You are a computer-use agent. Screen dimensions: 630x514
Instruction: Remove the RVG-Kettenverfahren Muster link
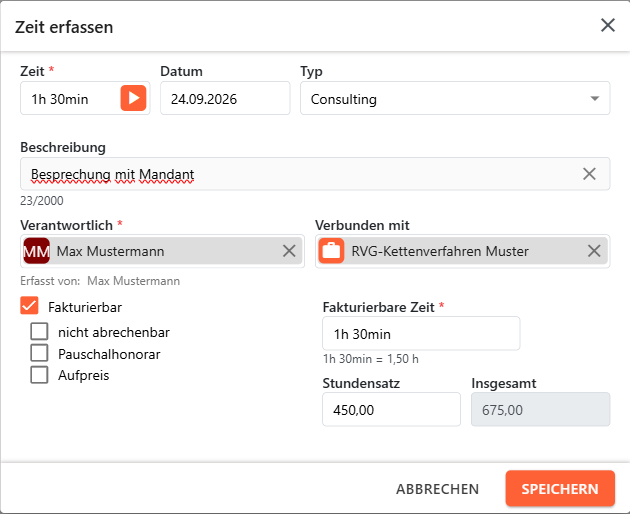point(594,251)
